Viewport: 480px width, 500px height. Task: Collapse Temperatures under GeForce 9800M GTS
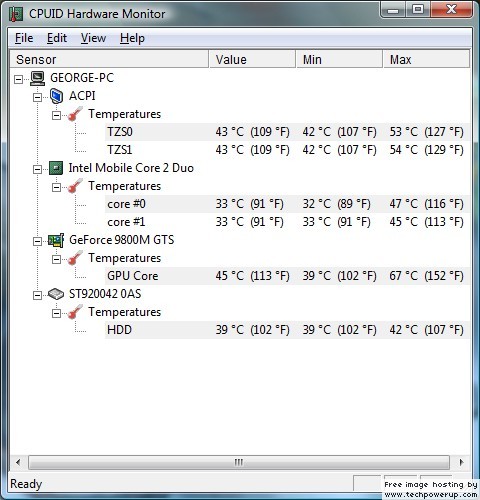tap(56, 259)
